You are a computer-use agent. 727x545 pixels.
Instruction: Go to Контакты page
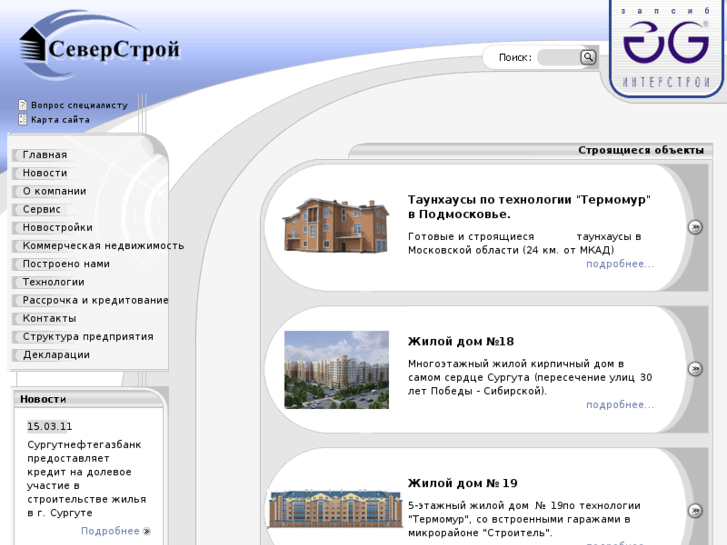[x=50, y=318]
